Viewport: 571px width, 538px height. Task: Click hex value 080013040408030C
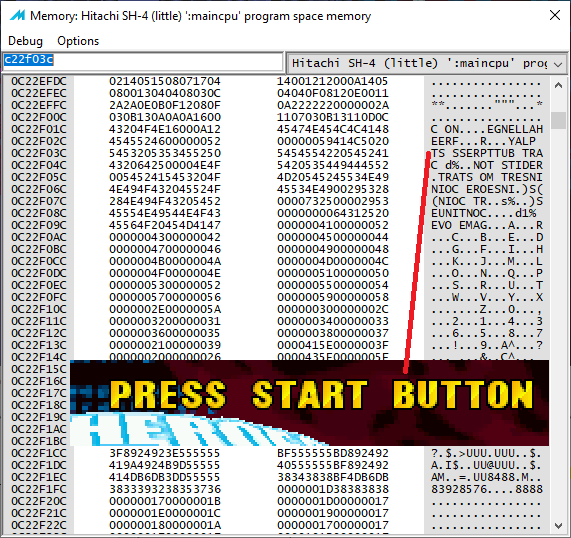(165, 93)
